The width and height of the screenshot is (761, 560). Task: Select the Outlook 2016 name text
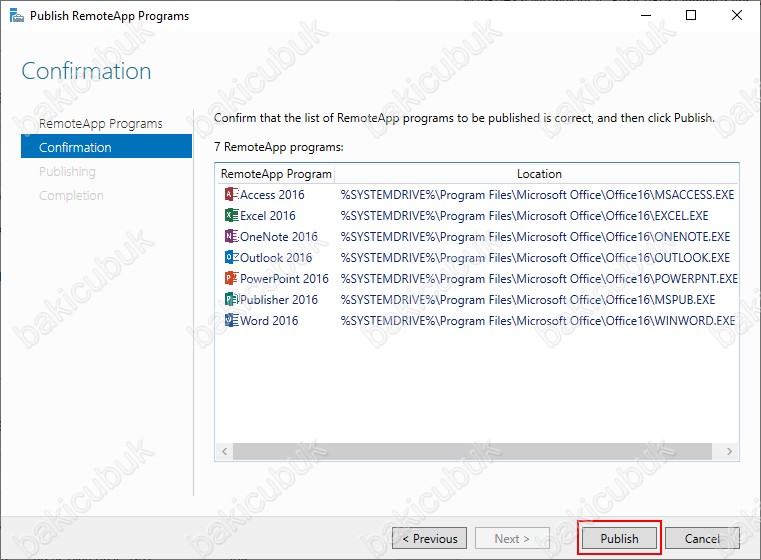coord(276,257)
